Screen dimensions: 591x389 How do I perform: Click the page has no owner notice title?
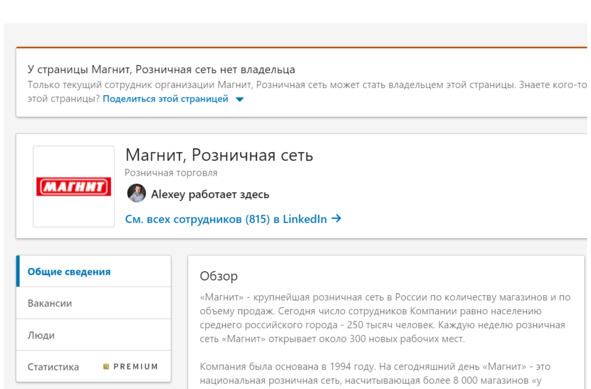coord(161,69)
